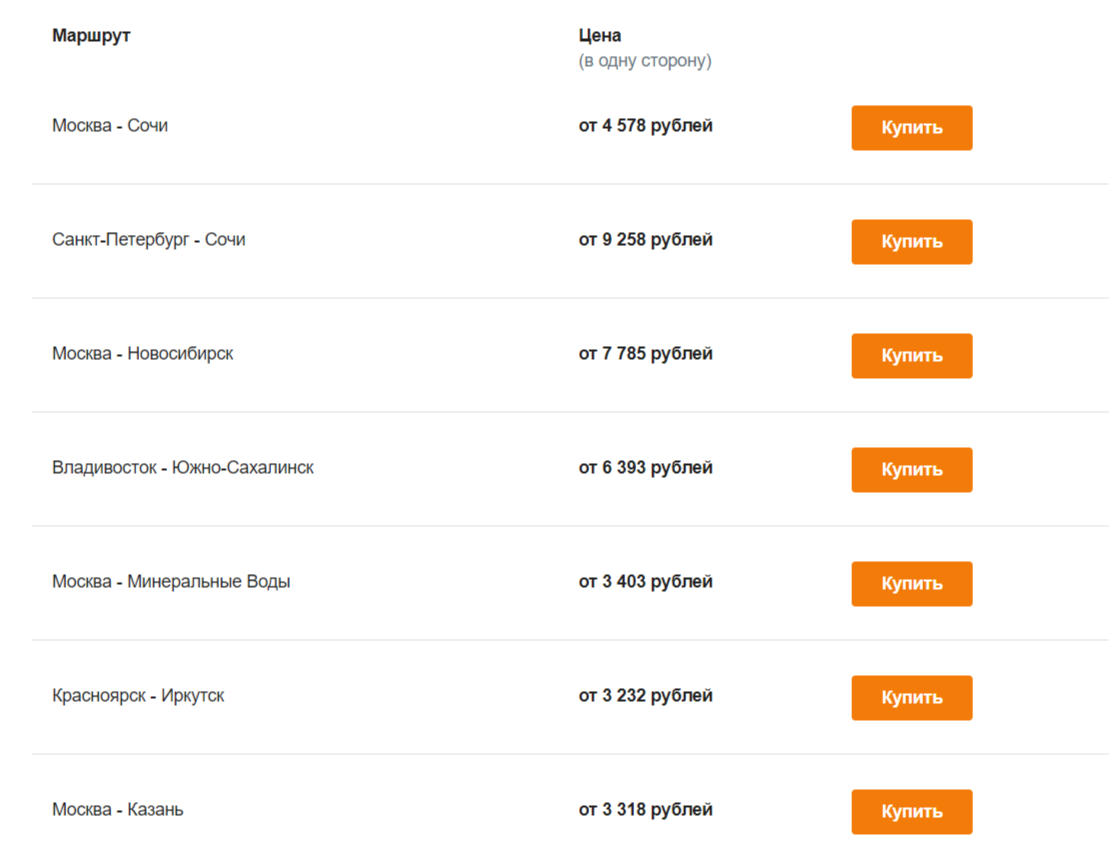Select the Москва - Минеральные Воды route

point(171,582)
